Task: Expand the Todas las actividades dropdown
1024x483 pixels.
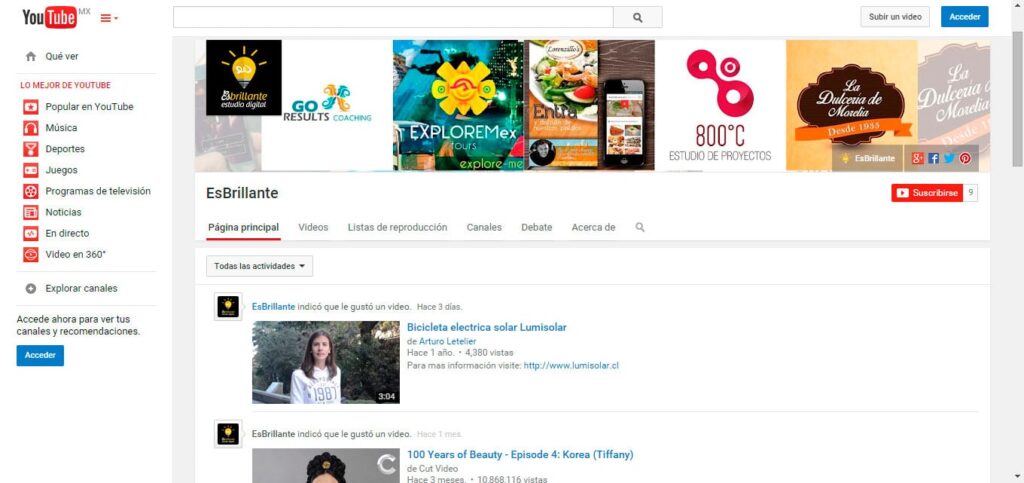Action: pos(259,266)
